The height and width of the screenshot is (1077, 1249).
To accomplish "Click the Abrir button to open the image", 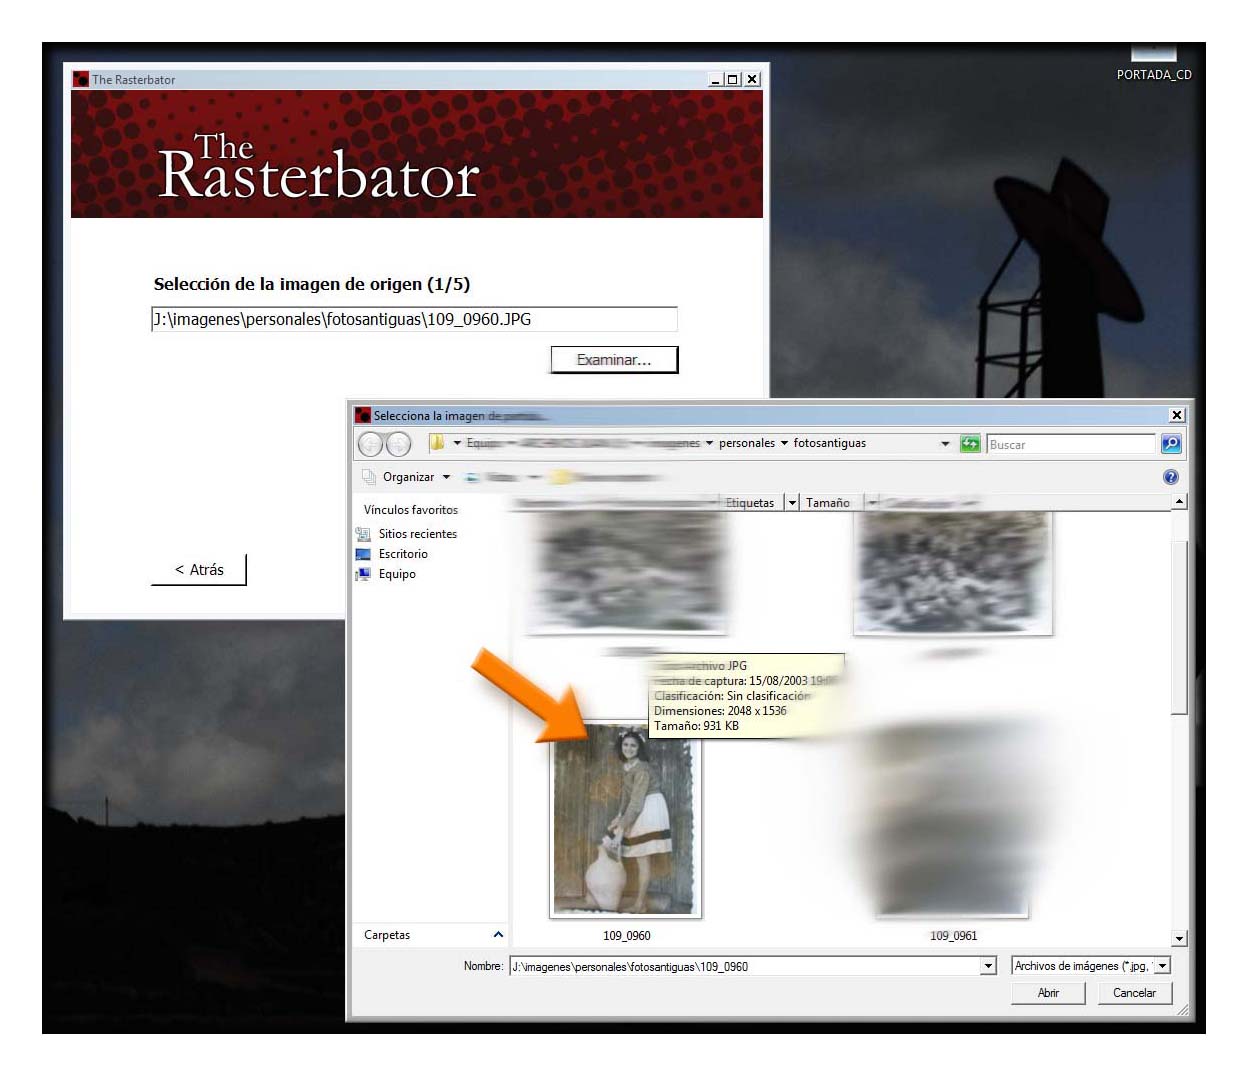I will pyautogui.click(x=1047, y=992).
